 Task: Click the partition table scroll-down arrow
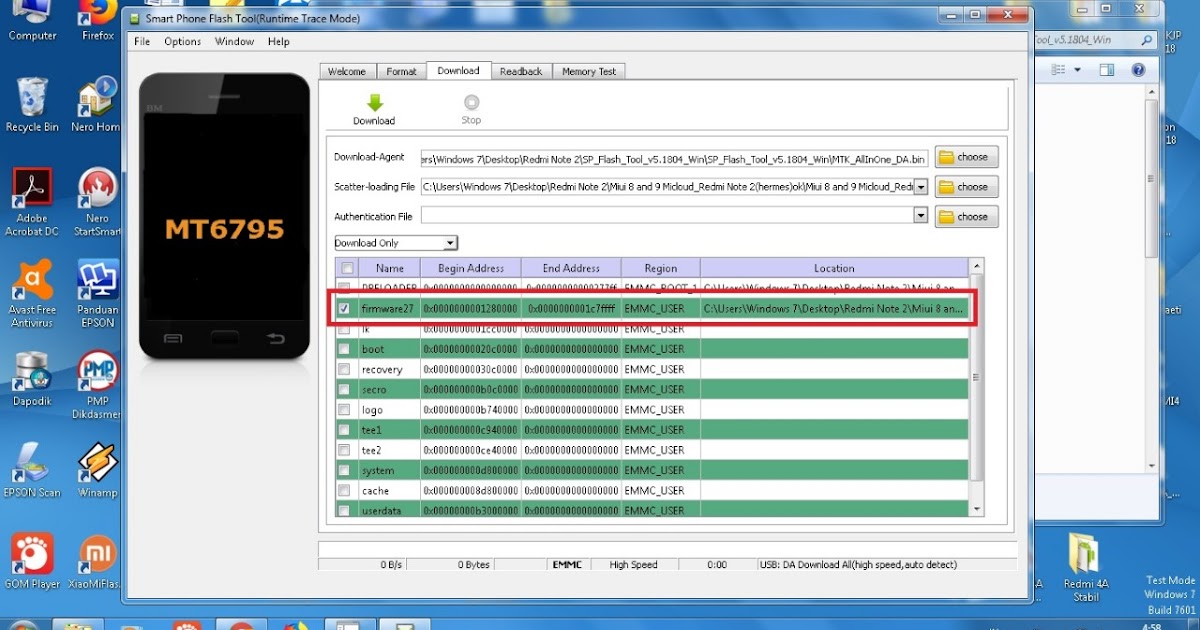point(977,510)
